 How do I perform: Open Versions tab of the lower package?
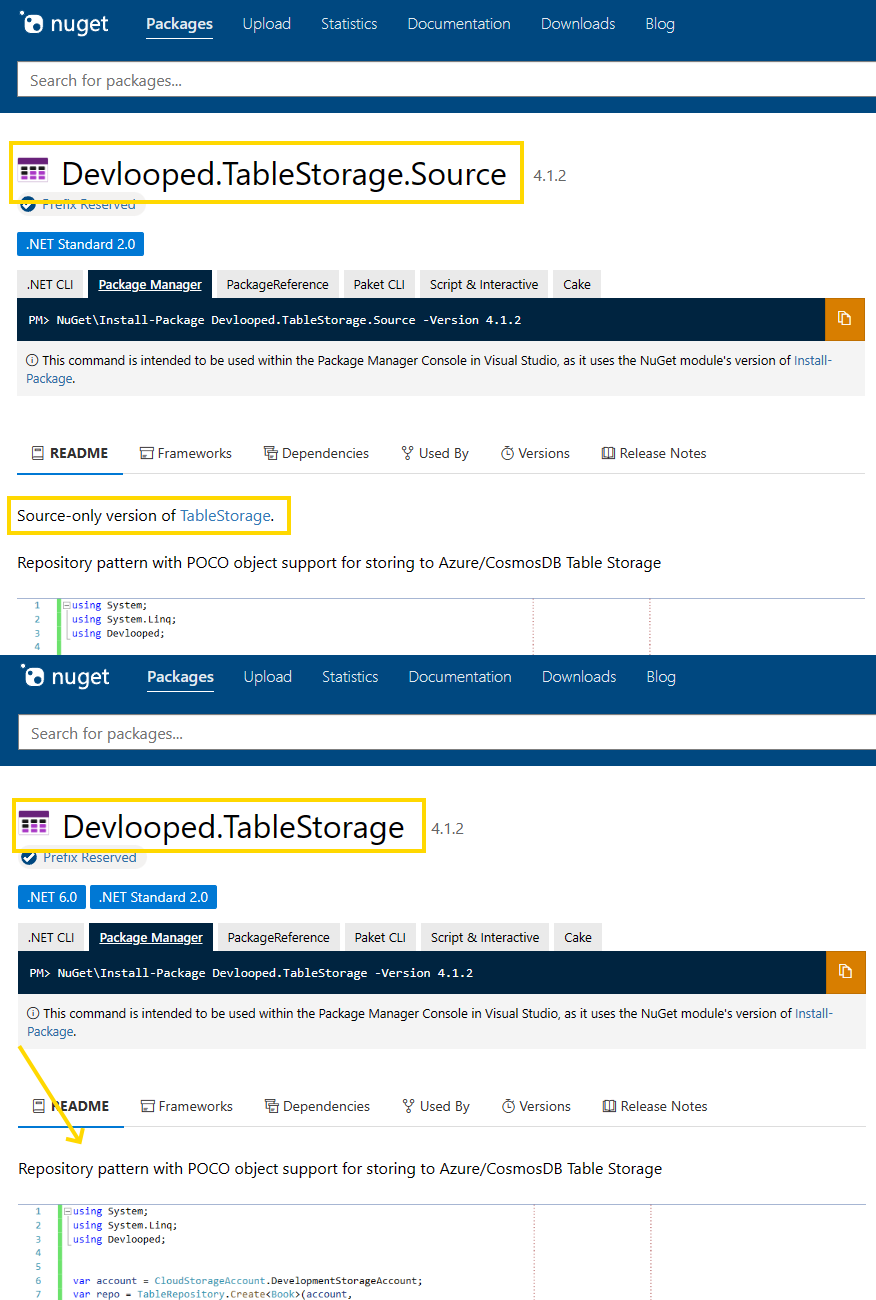point(536,1106)
